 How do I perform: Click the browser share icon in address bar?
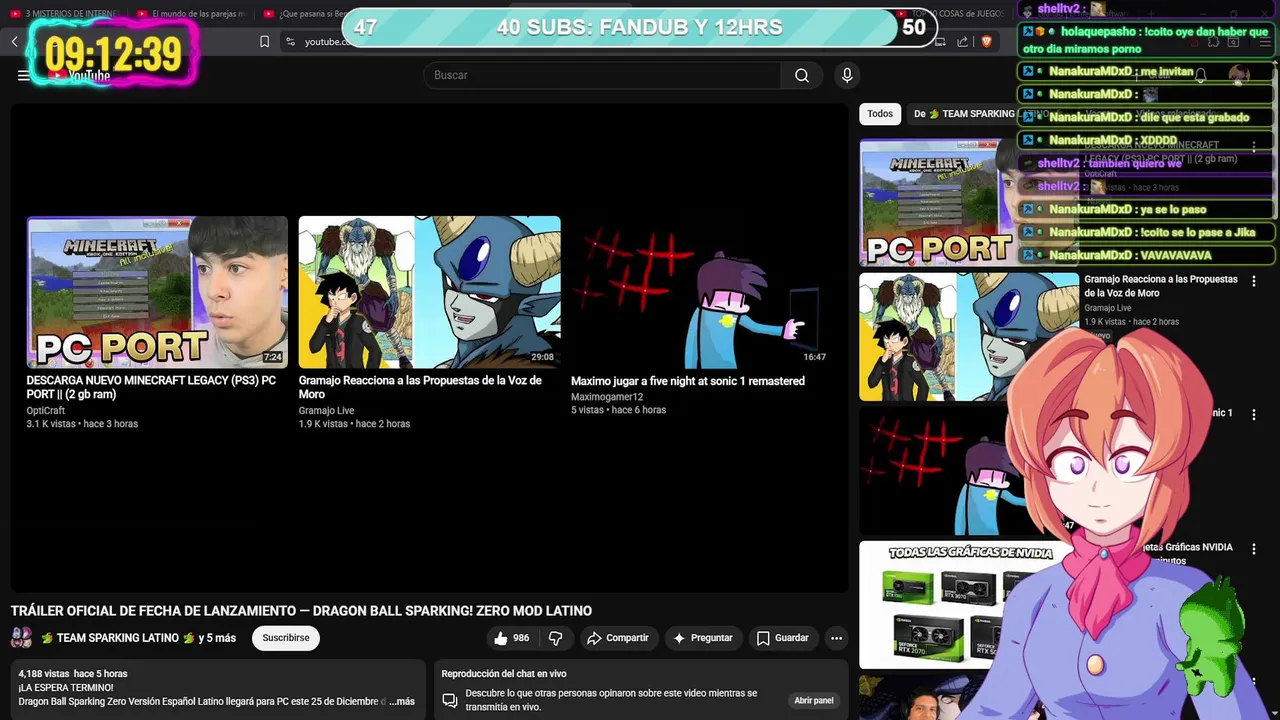point(962,41)
